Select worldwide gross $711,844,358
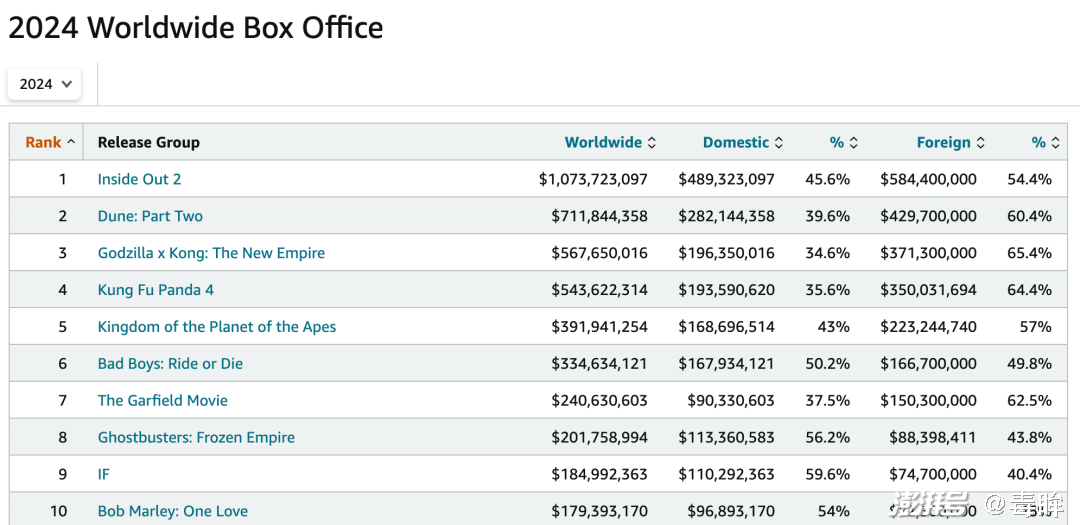 click(599, 216)
